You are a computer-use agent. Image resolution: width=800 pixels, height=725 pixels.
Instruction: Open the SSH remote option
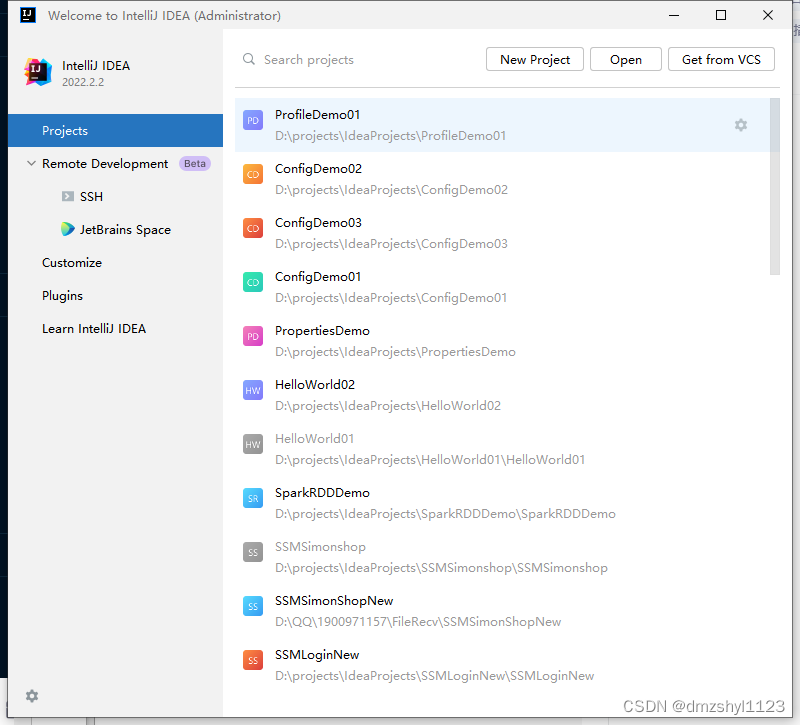point(115,196)
